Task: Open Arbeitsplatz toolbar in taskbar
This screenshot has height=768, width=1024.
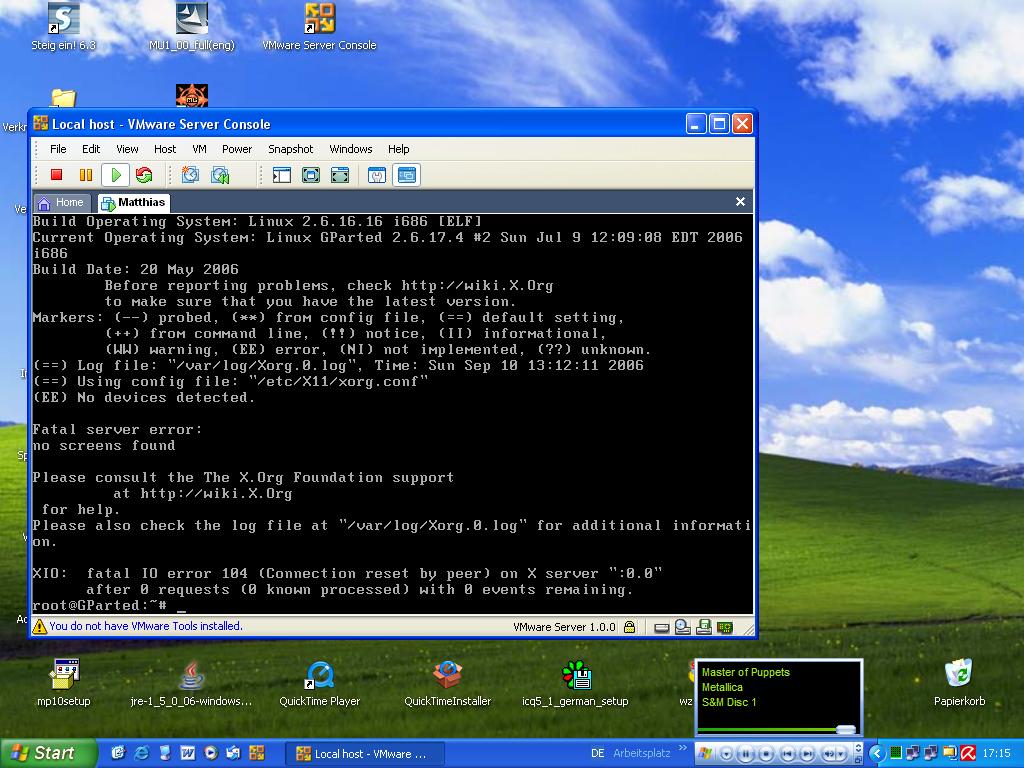Action: coord(642,753)
